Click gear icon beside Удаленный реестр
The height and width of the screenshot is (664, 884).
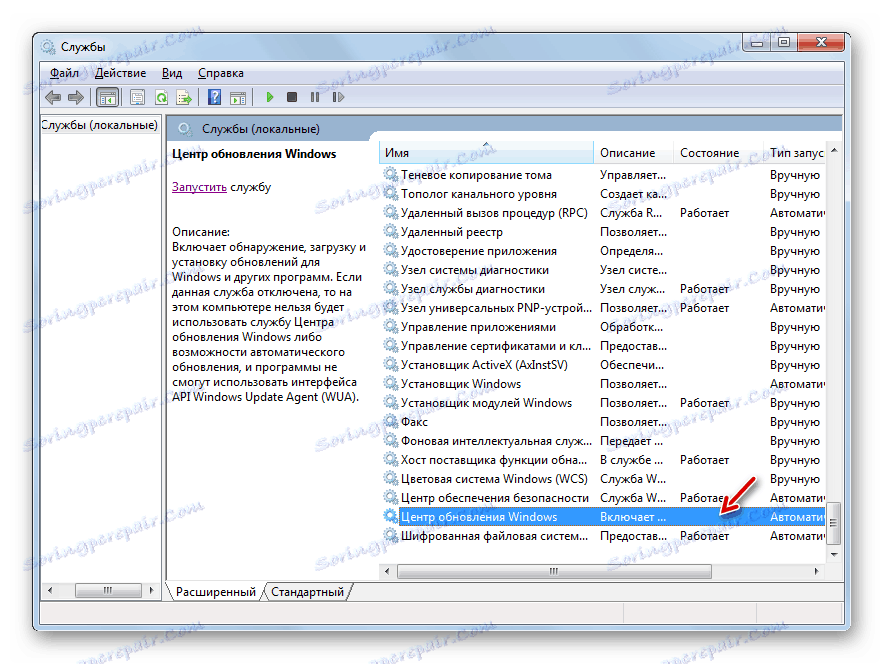391,231
